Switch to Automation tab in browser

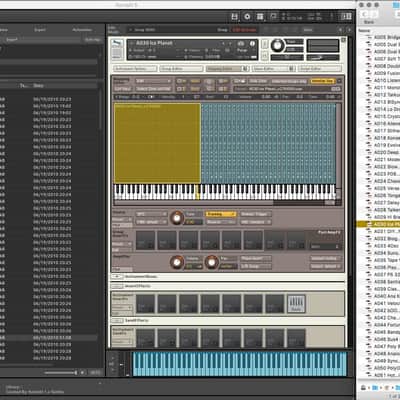click(x=82, y=30)
